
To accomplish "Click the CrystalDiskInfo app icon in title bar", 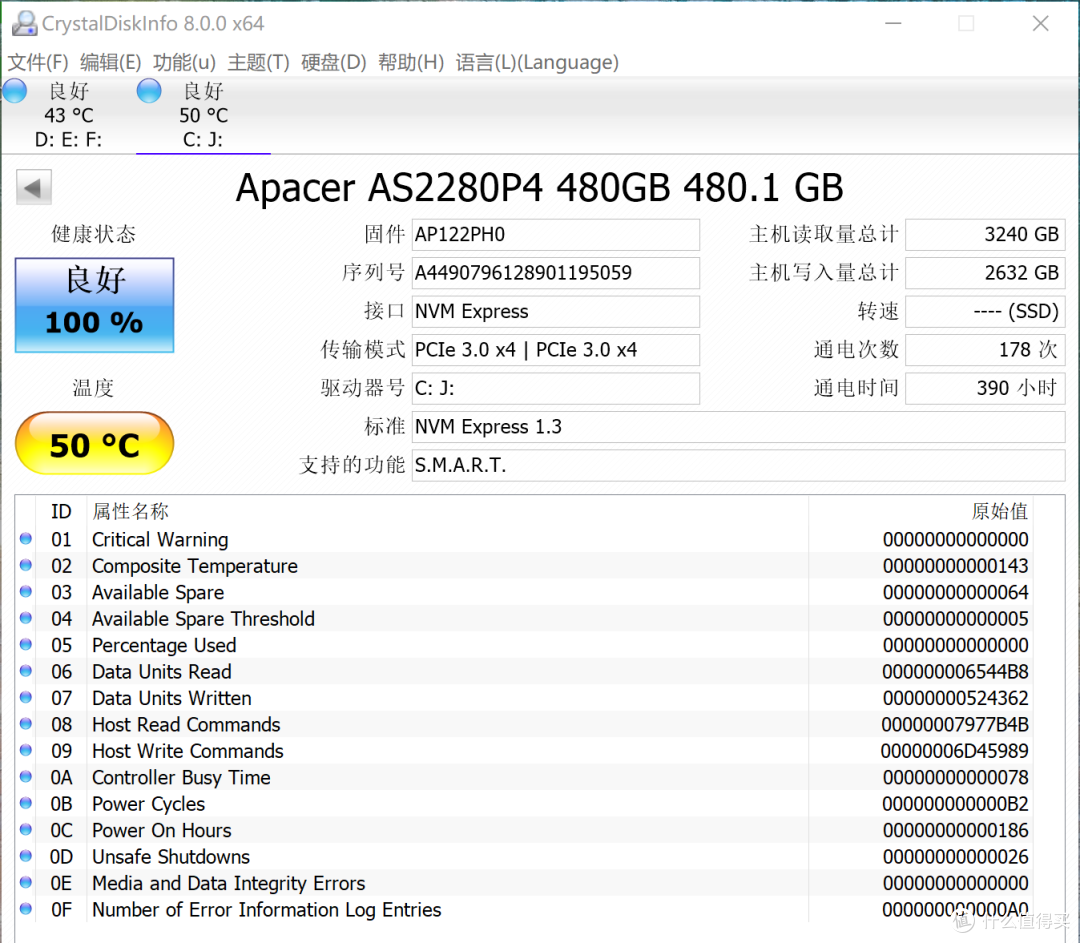I will click(x=25, y=23).
